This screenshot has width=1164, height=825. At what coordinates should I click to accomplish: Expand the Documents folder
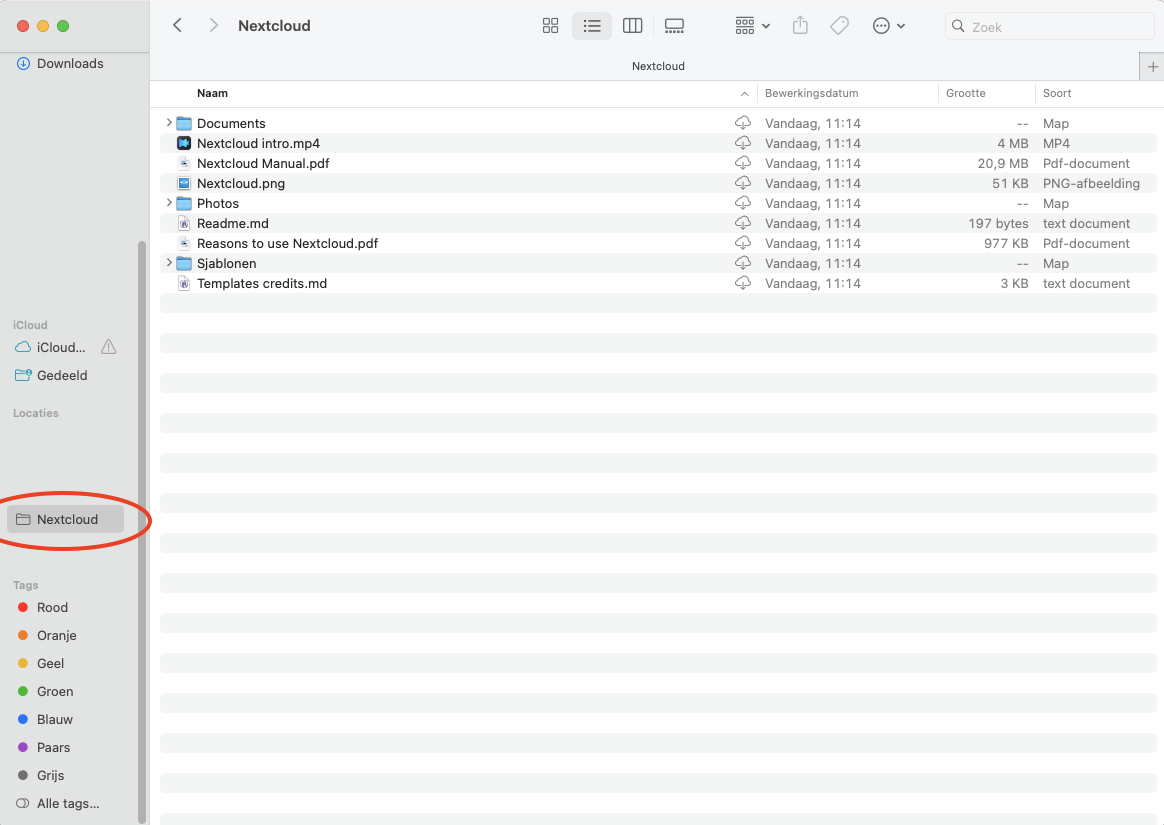pyautogui.click(x=169, y=123)
